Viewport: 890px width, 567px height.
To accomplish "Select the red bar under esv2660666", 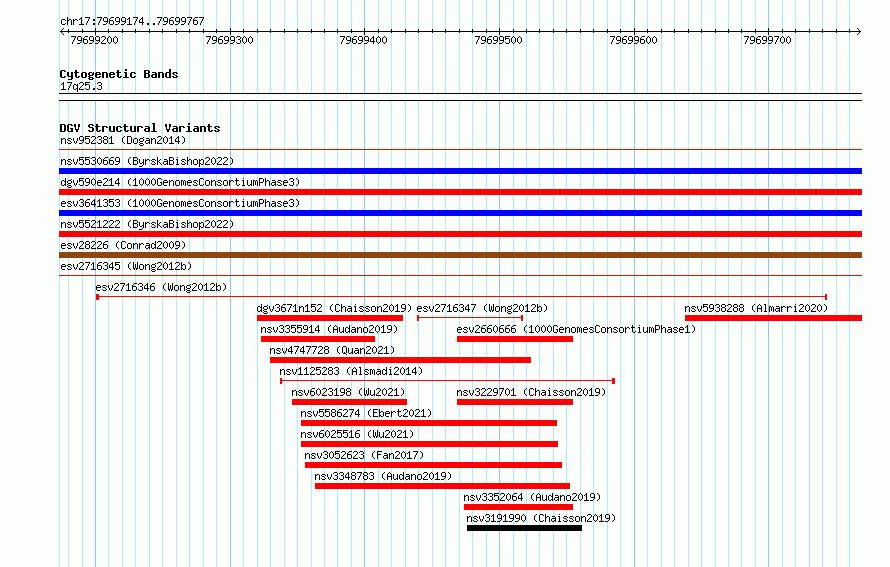I will [x=515, y=339].
